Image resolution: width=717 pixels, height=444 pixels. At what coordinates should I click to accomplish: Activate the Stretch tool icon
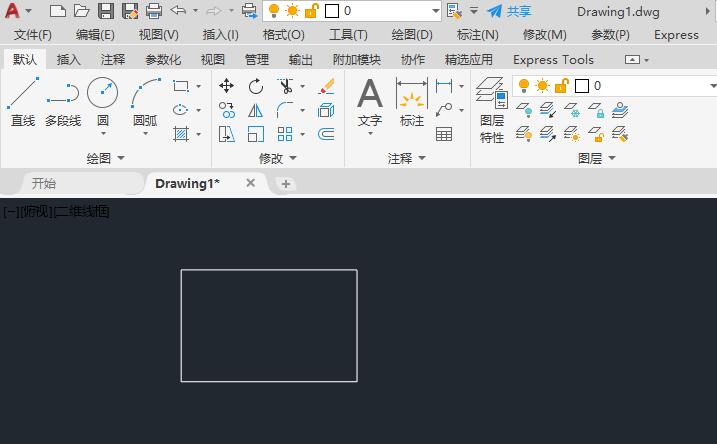point(226,134)
